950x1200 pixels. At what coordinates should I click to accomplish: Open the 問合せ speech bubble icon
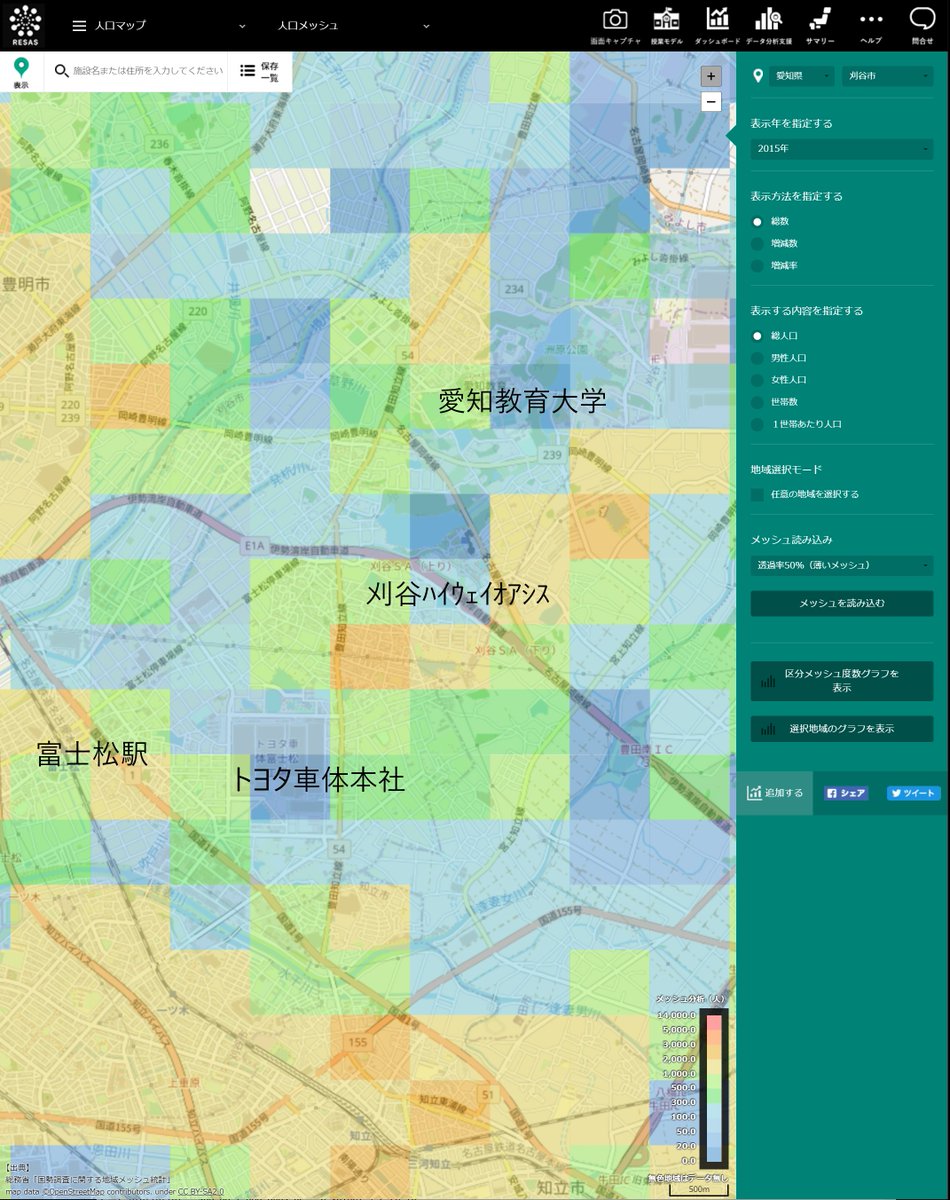(x=922, y=19)
